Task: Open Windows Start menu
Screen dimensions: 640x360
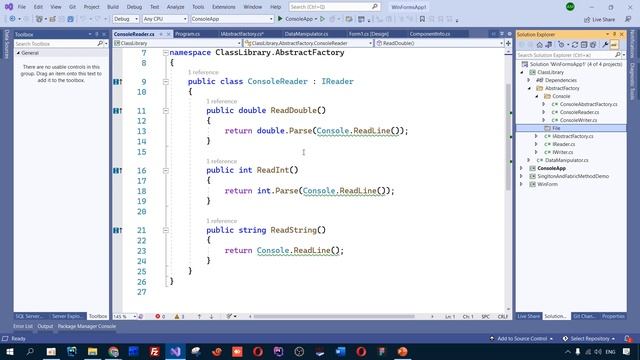Action: pyautogui.click(x=9, y=351)
